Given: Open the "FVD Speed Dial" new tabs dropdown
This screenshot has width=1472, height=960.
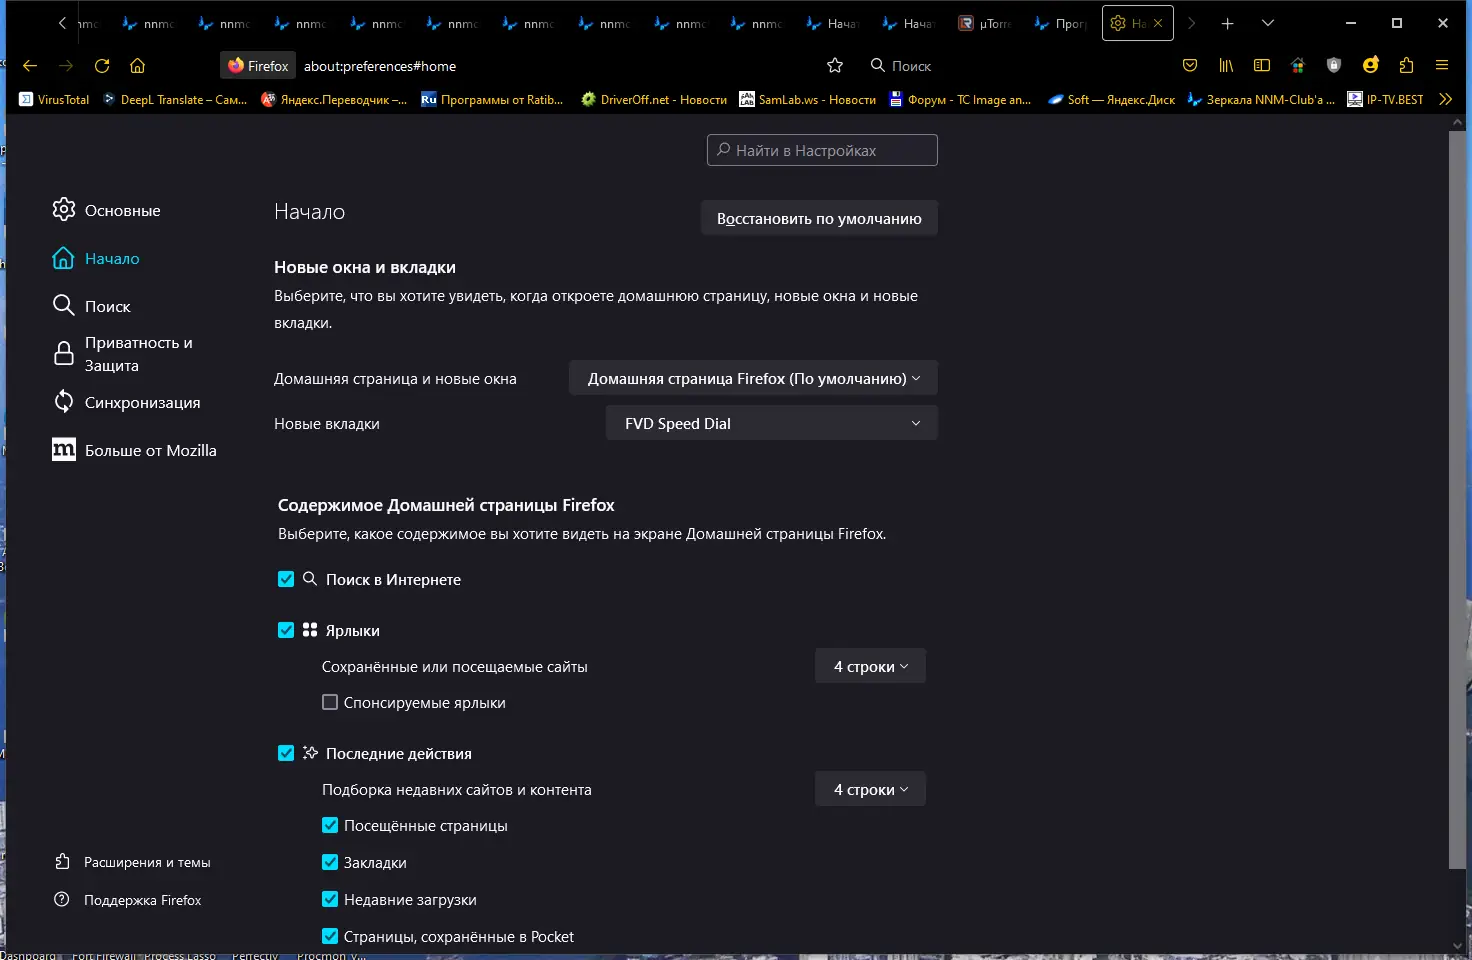Looking at the screenshot, I should [771, 423].
